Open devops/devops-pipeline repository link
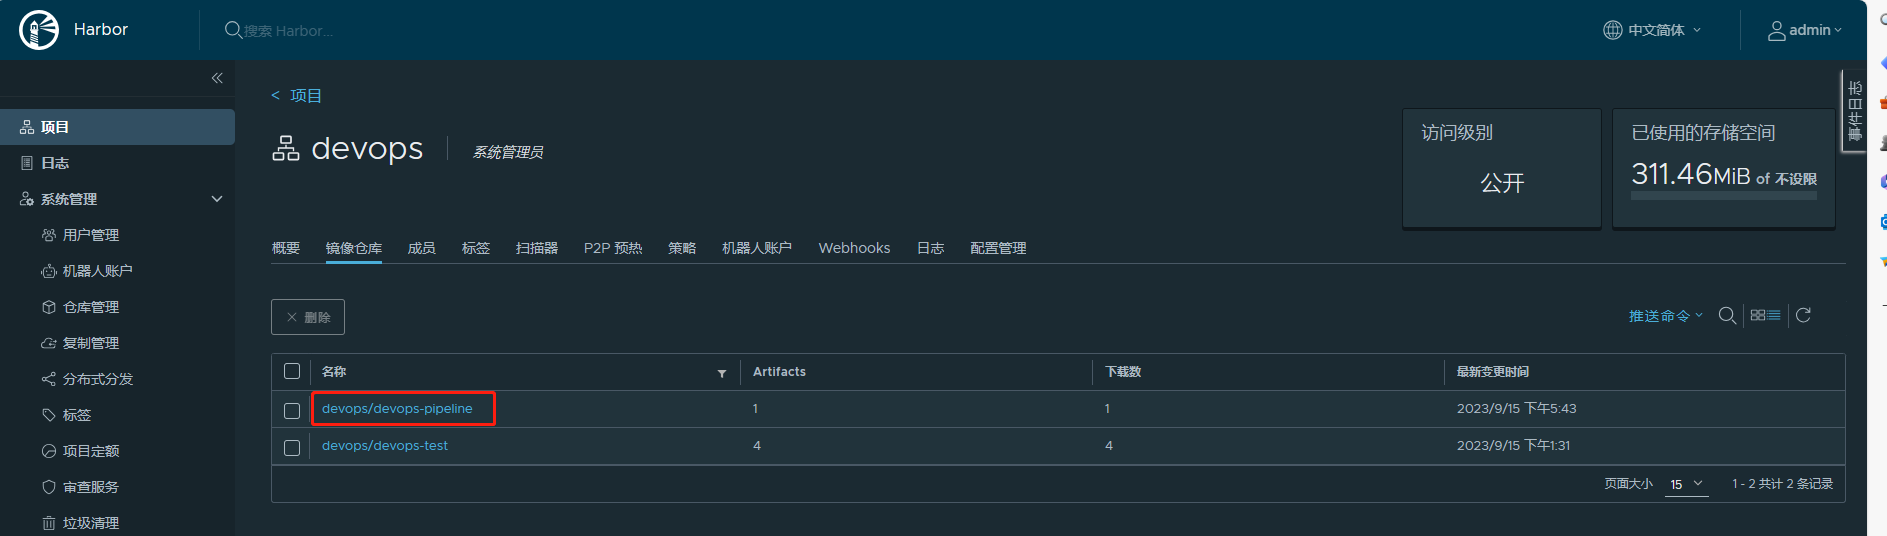1887x536 pixels. tap(397, 408)
